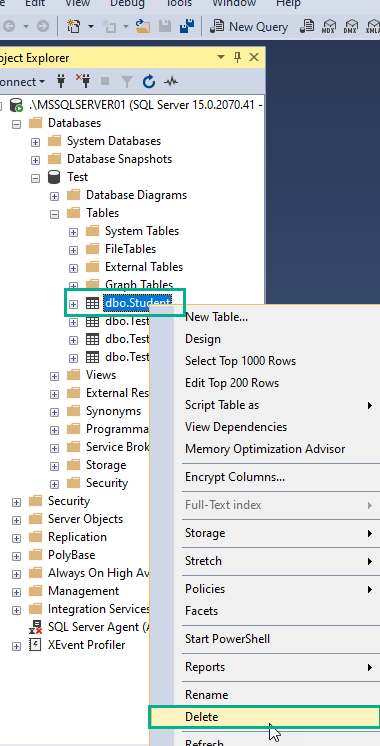Click the Open File folder icon

(142, 27)
